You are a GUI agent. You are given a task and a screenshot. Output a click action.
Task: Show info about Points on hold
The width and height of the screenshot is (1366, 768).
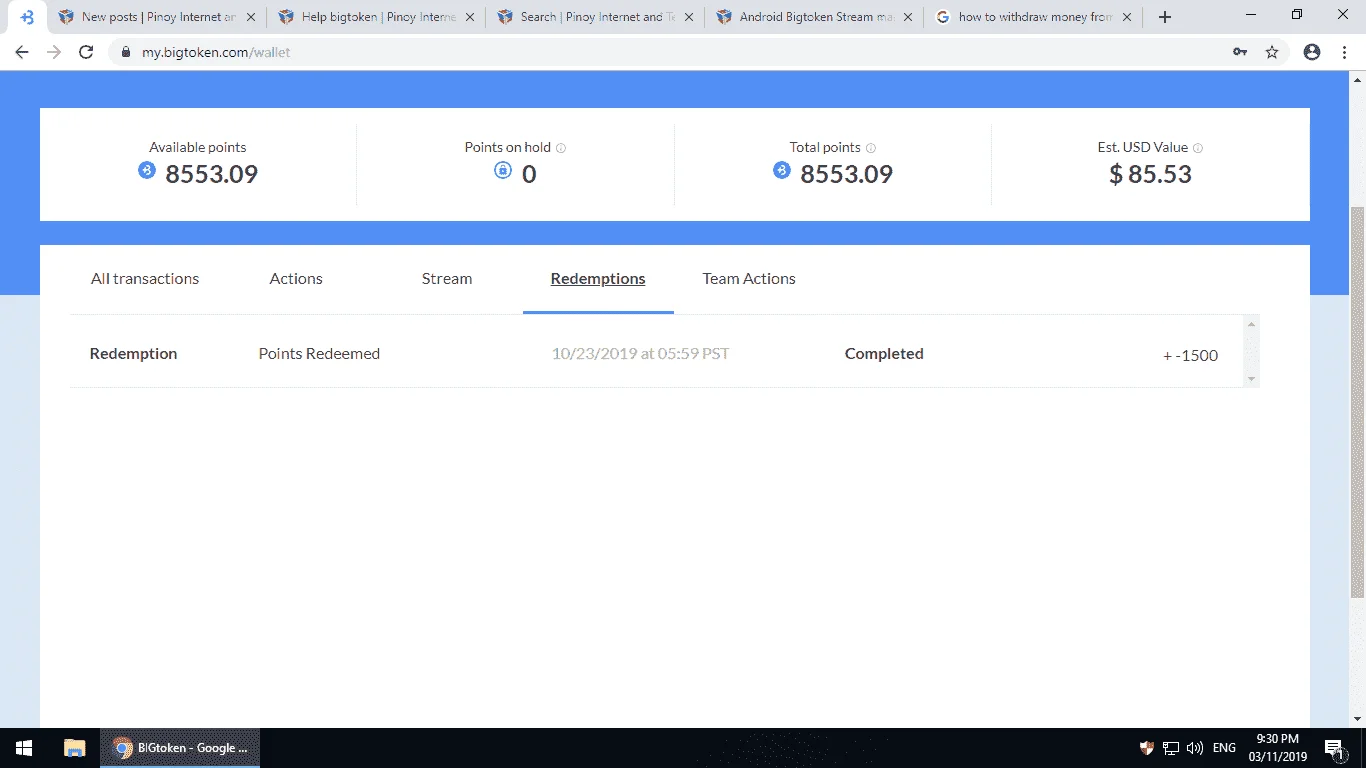click(x=561, y=148)
